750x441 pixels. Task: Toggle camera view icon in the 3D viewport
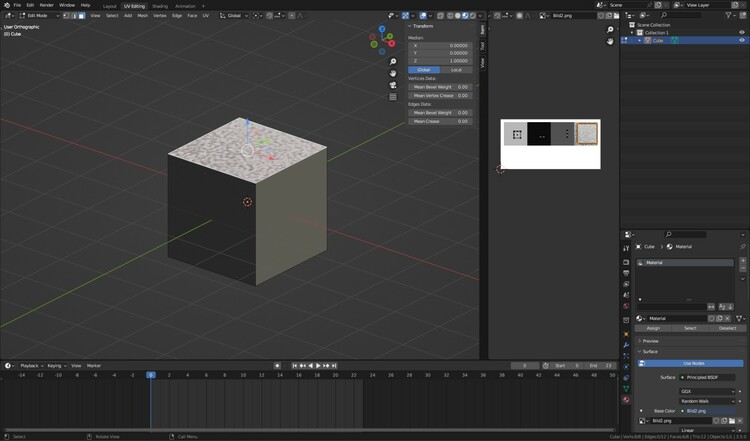(393, 85)
